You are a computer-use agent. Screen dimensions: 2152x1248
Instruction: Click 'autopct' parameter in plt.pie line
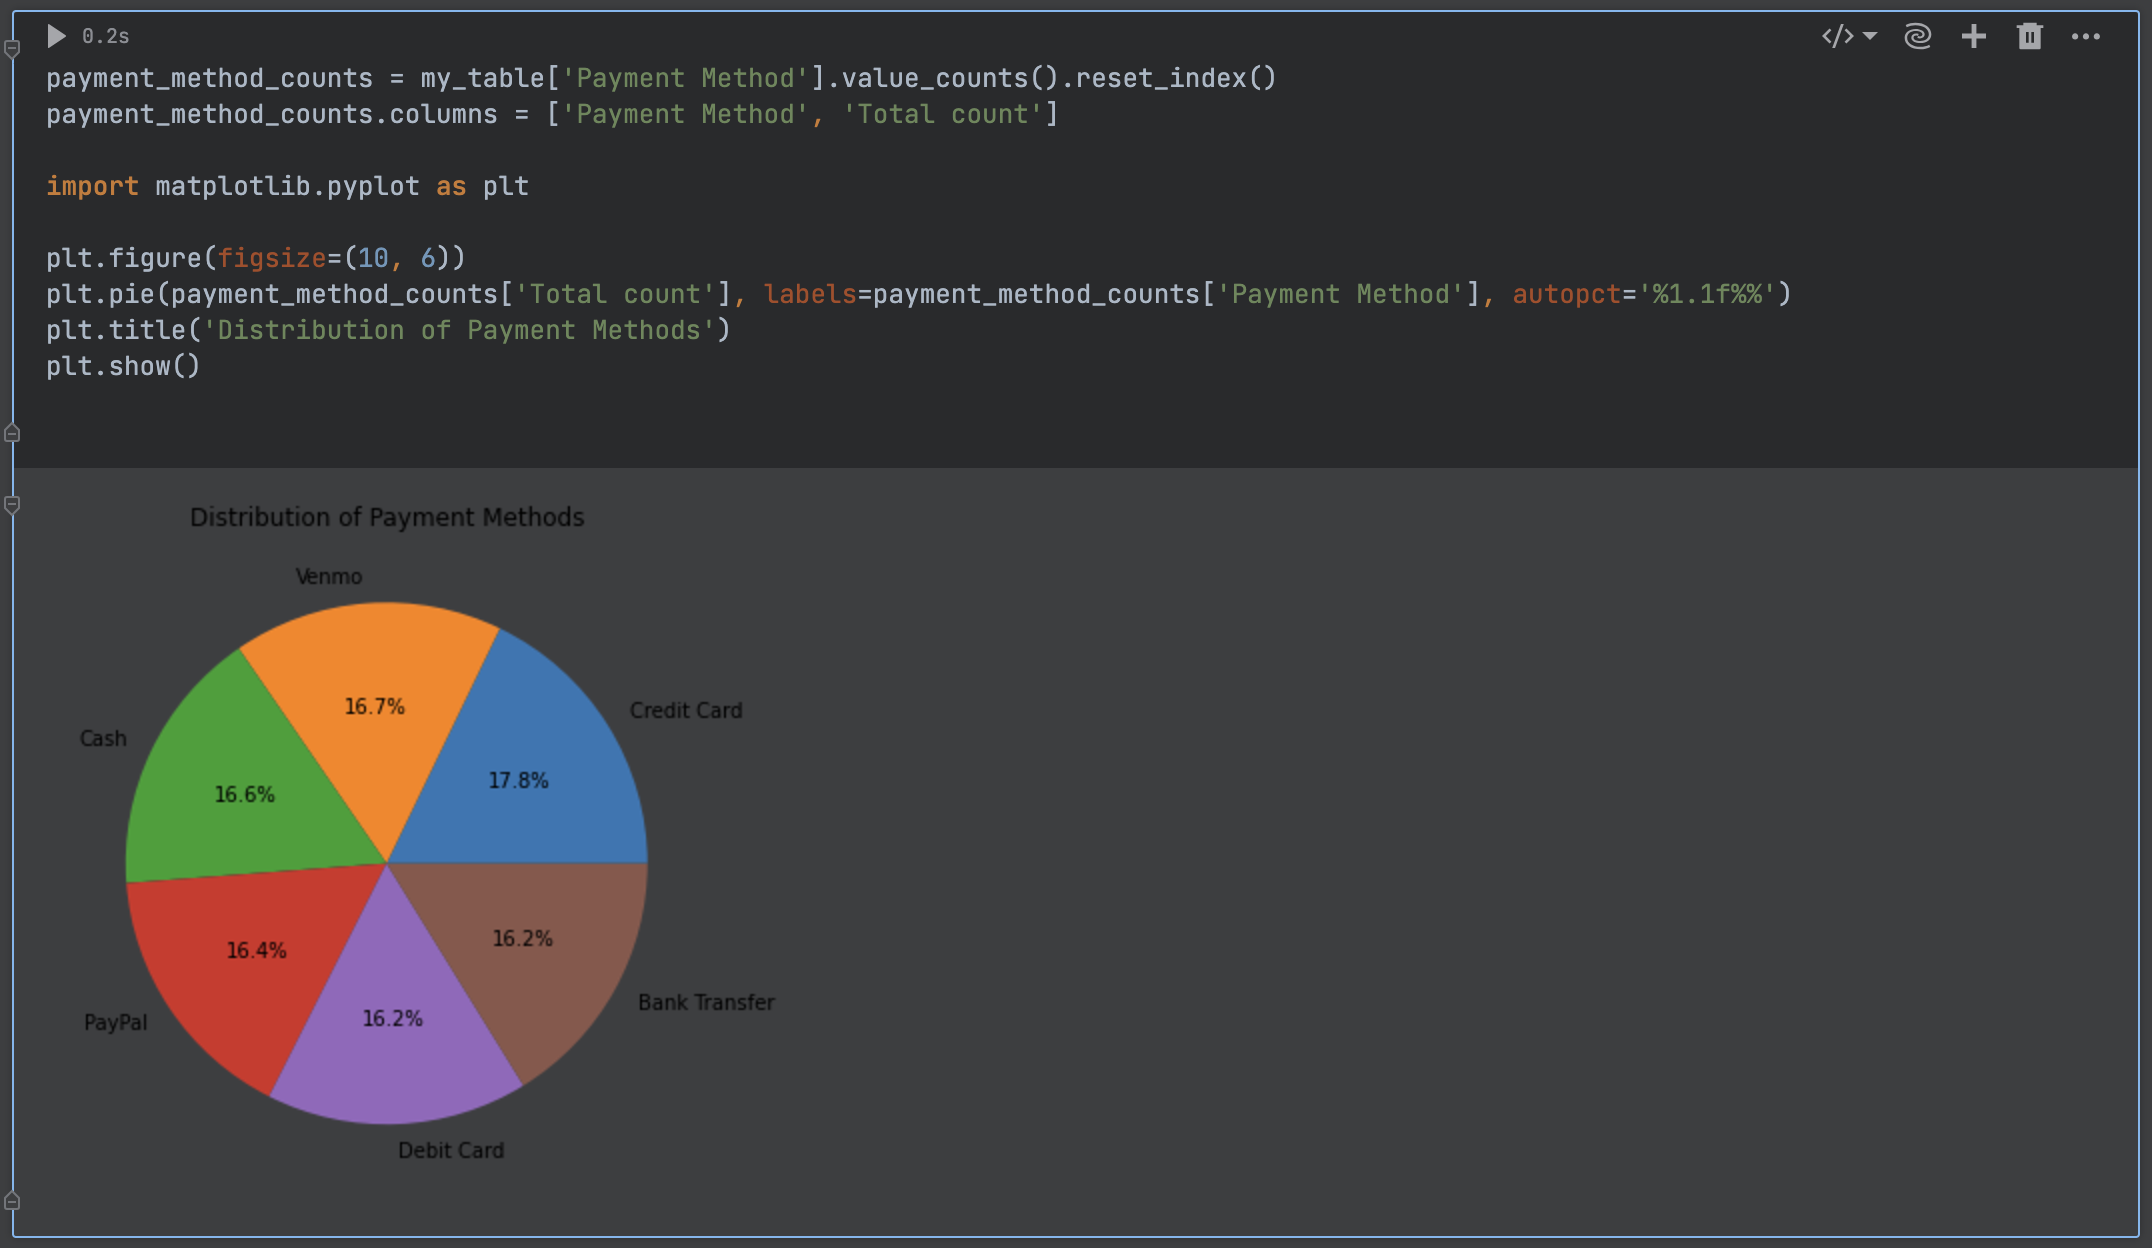(1566, 294)
